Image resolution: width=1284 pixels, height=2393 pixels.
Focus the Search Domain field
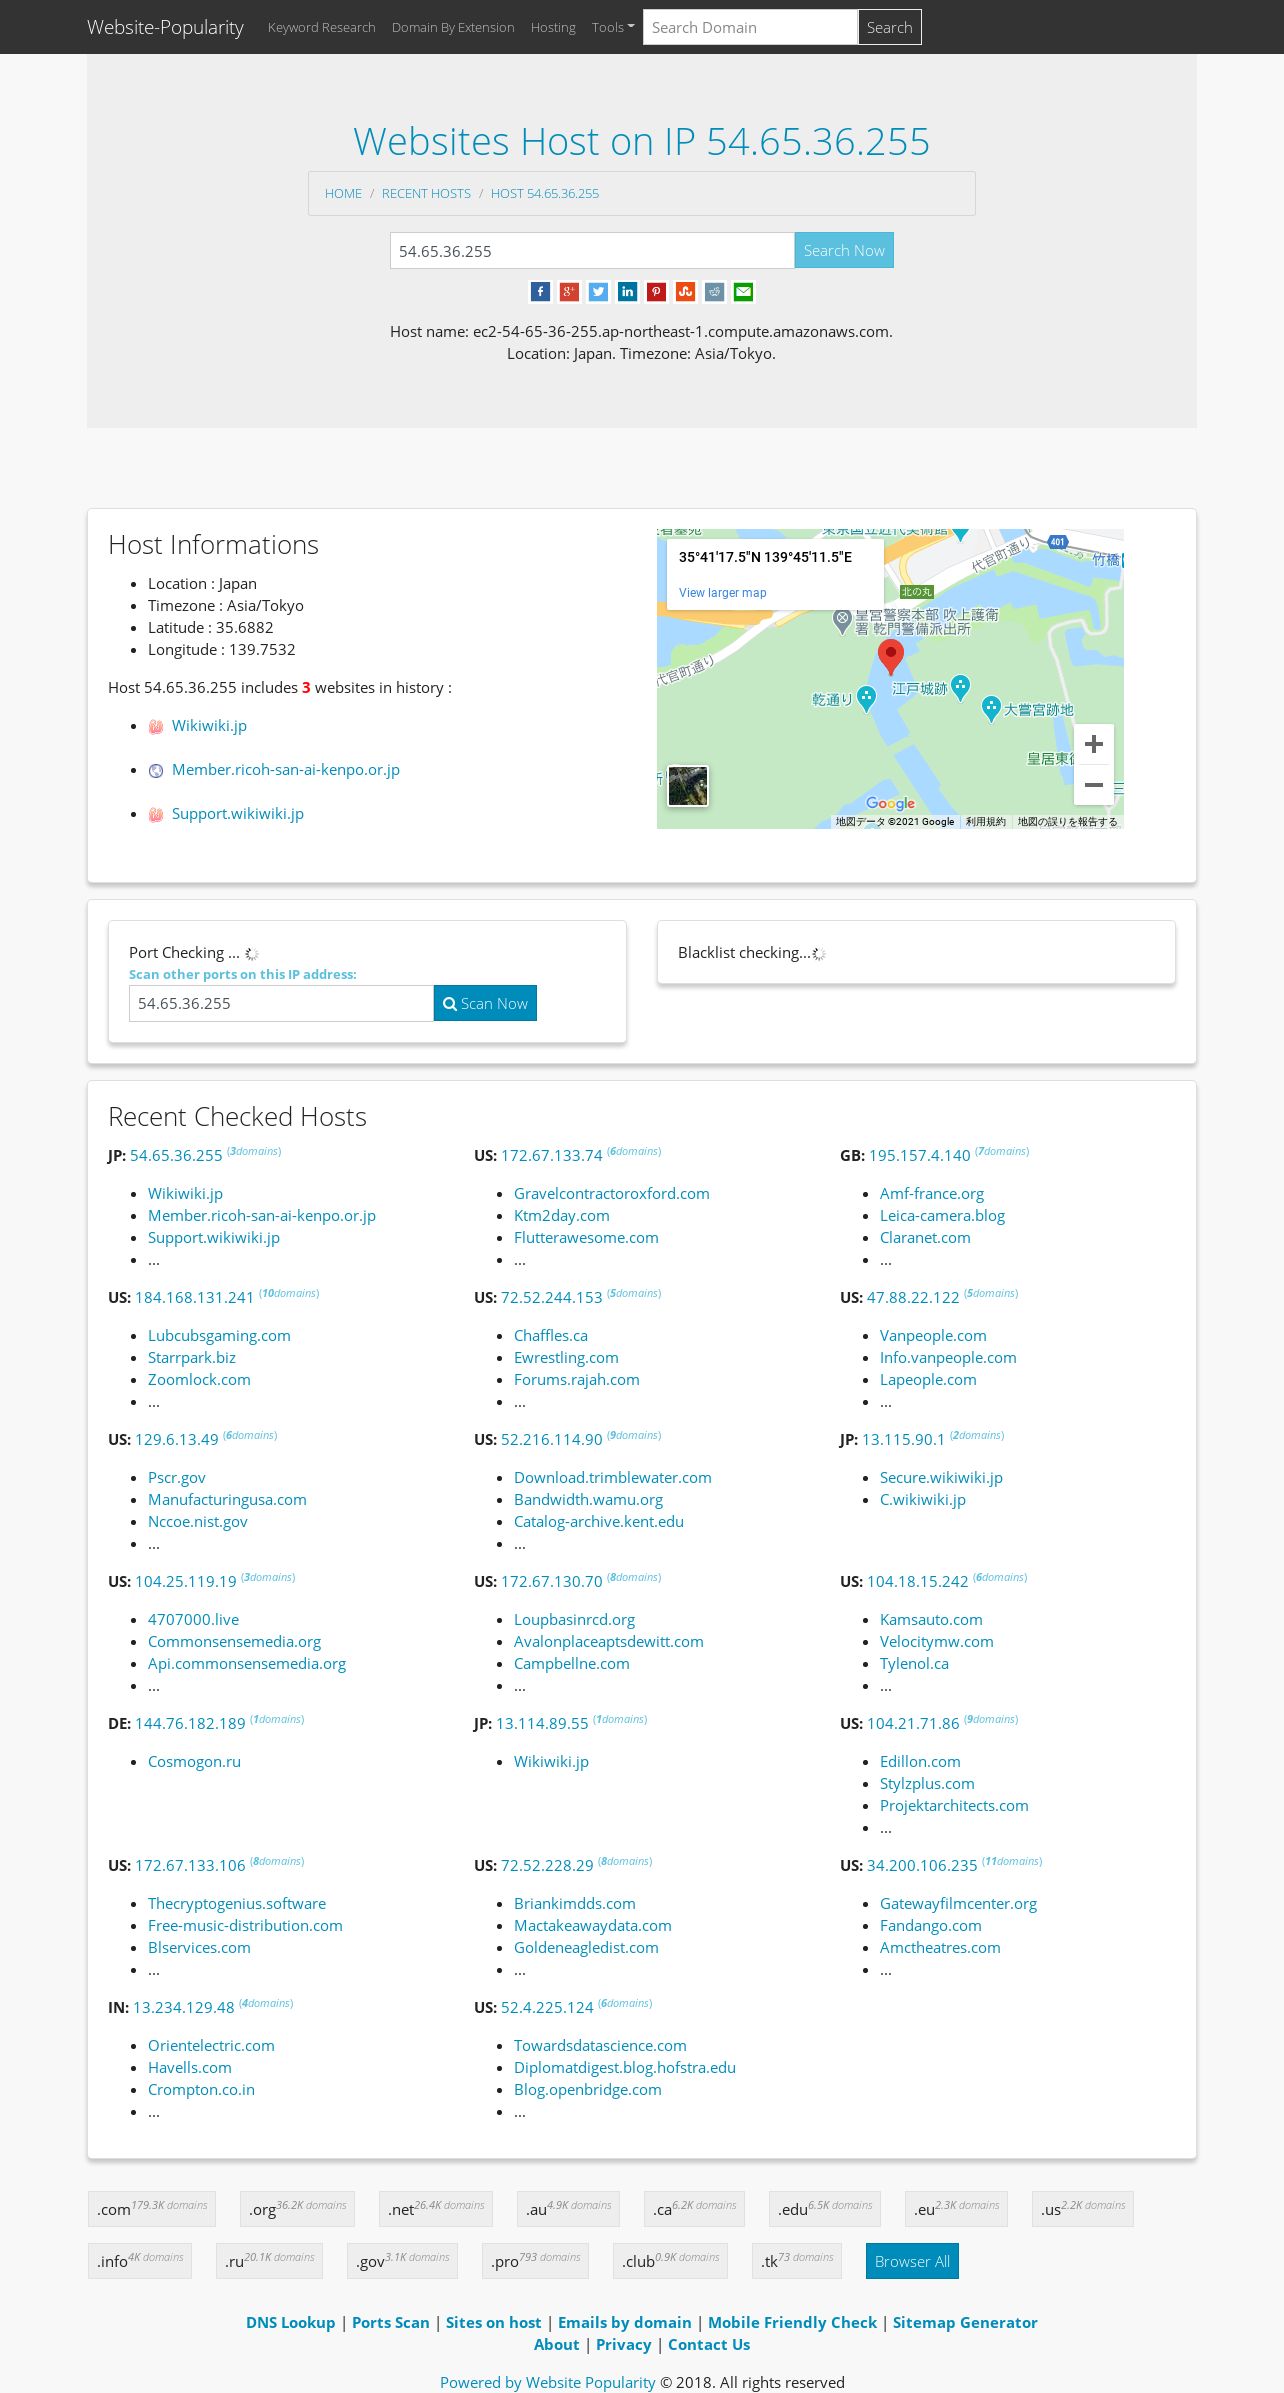pyautogui.click(x=751, y=27)
